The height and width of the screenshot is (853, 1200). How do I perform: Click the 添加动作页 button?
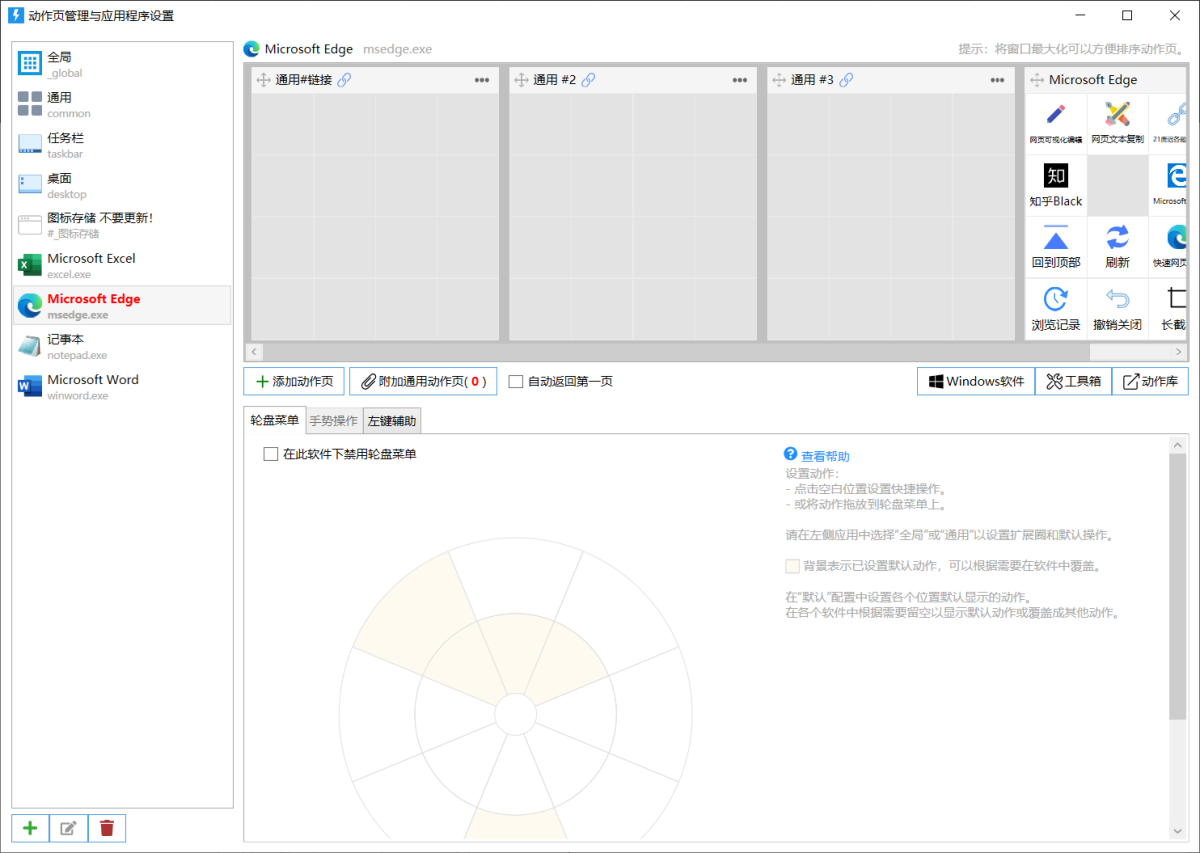(x=294, y=381)
